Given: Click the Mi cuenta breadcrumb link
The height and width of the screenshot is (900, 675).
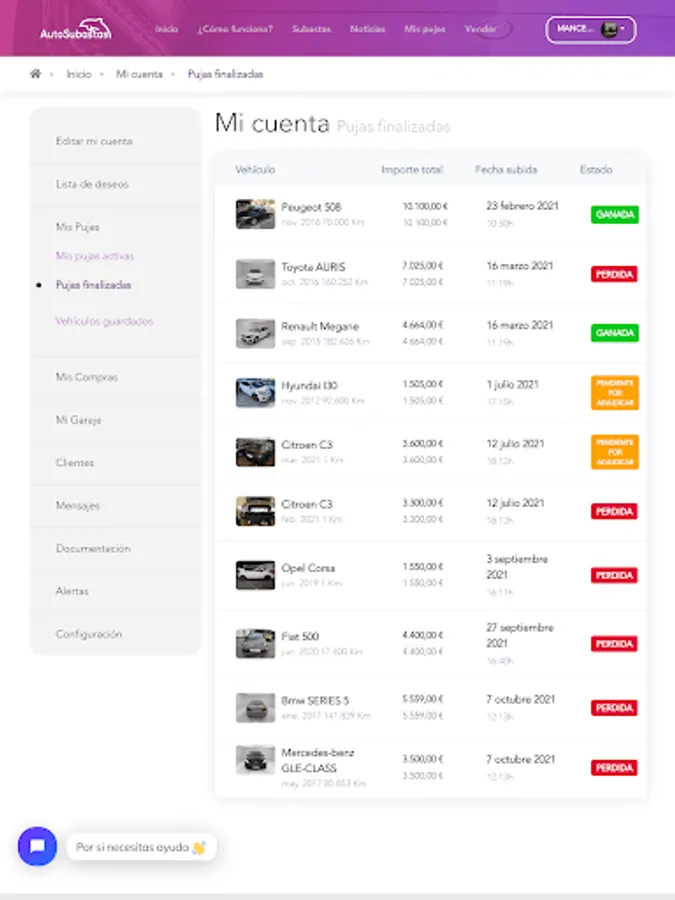Looking at the screenshot, I should pyautogui.click(x=139, y=74).
